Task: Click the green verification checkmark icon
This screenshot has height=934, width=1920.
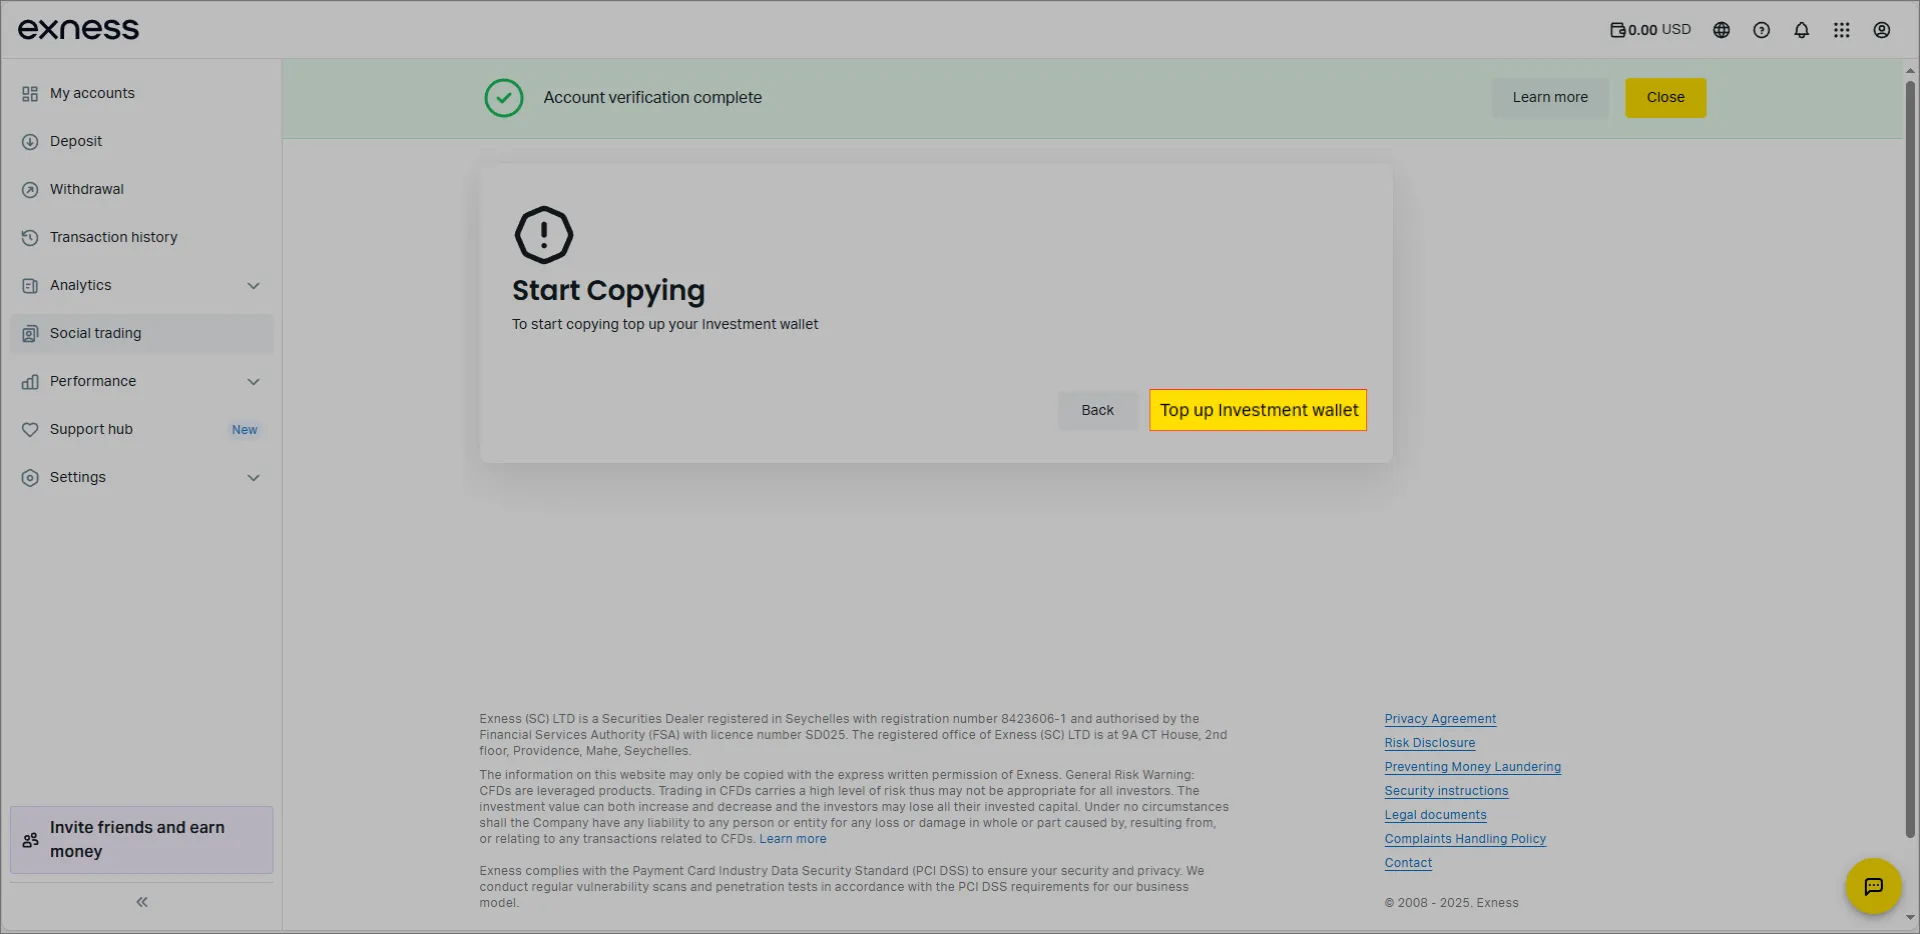Action: coord(504,98)
